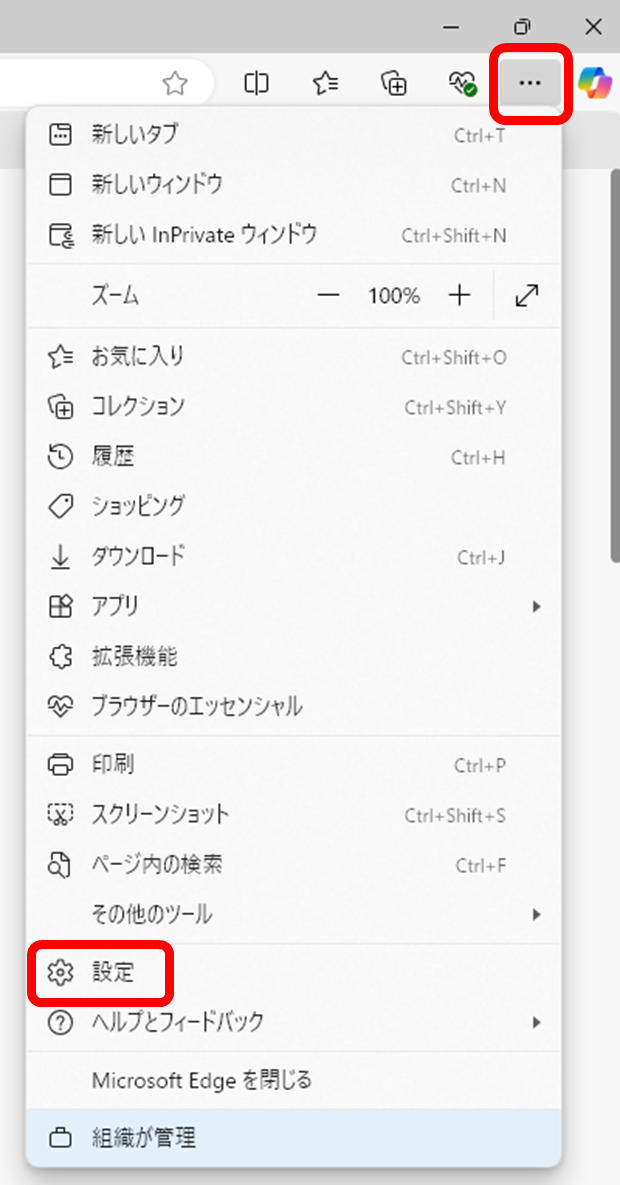Open the Collections toolbar icon

395,83
